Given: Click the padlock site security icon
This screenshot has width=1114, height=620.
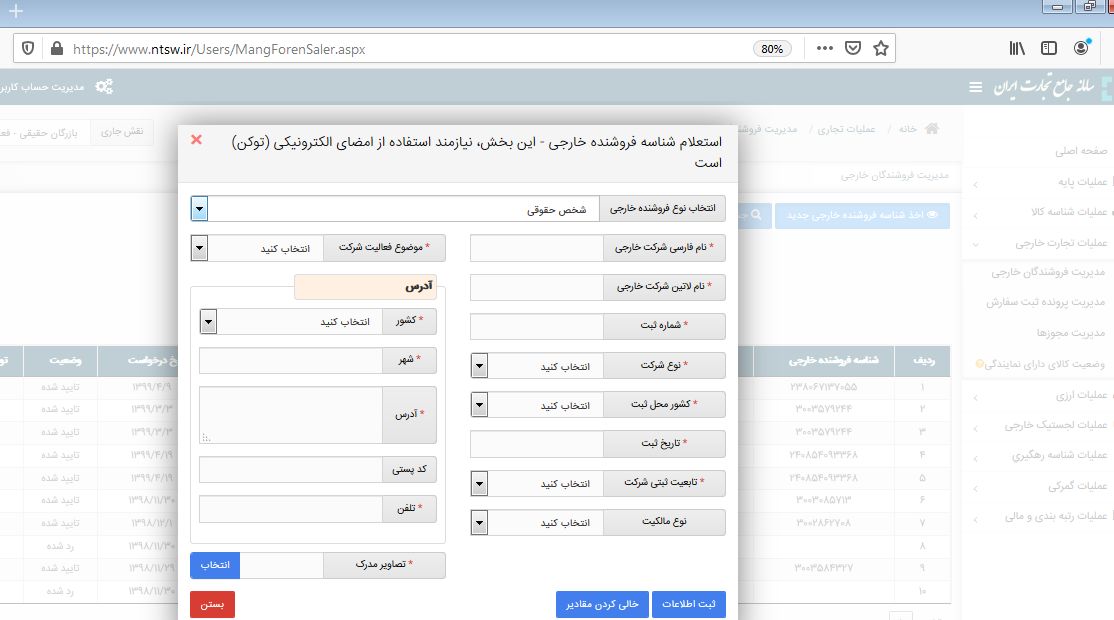Looking at the screenshot, I should click(57, 48).
